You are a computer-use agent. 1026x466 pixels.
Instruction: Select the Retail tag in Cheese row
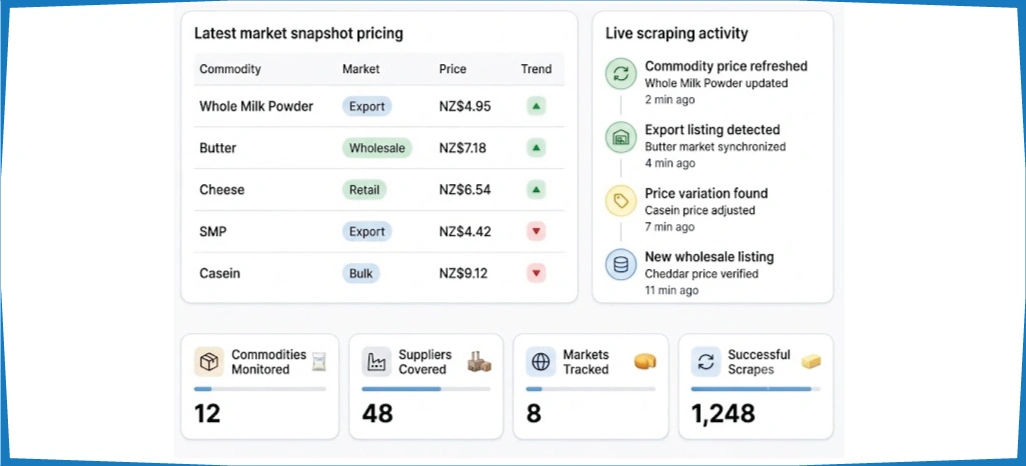point(364,190)
